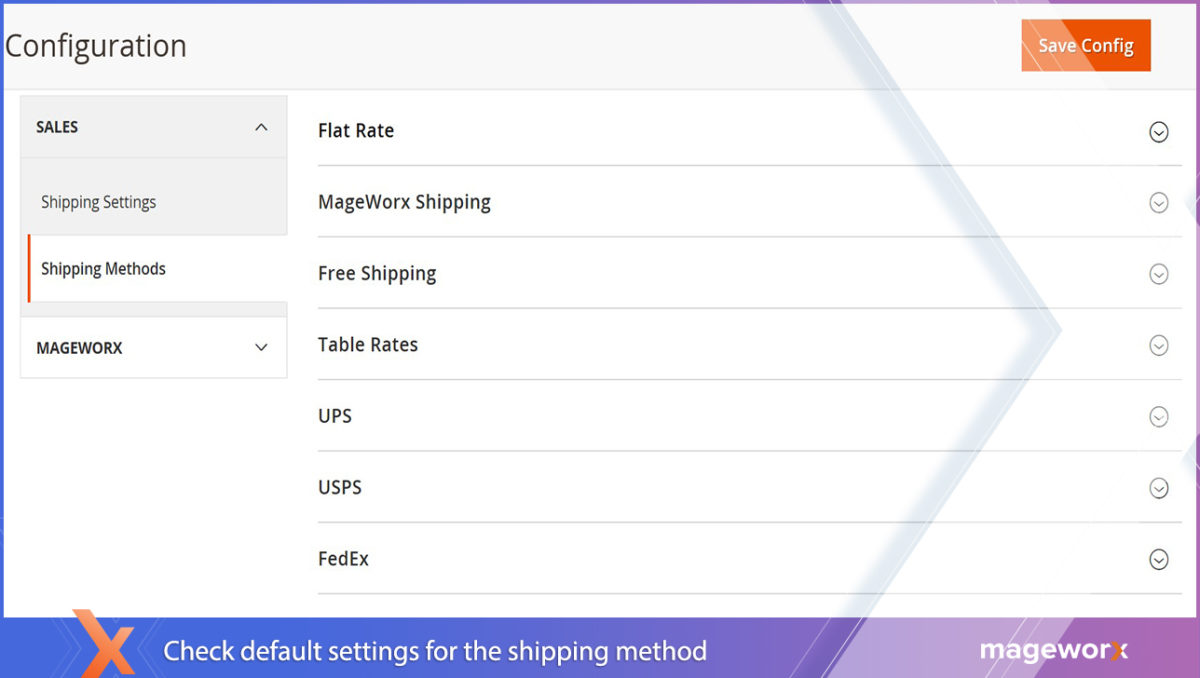Select Shipping Settings in the sidebar
This screenshot has height=678, width=1200.
tap(98, 201)
